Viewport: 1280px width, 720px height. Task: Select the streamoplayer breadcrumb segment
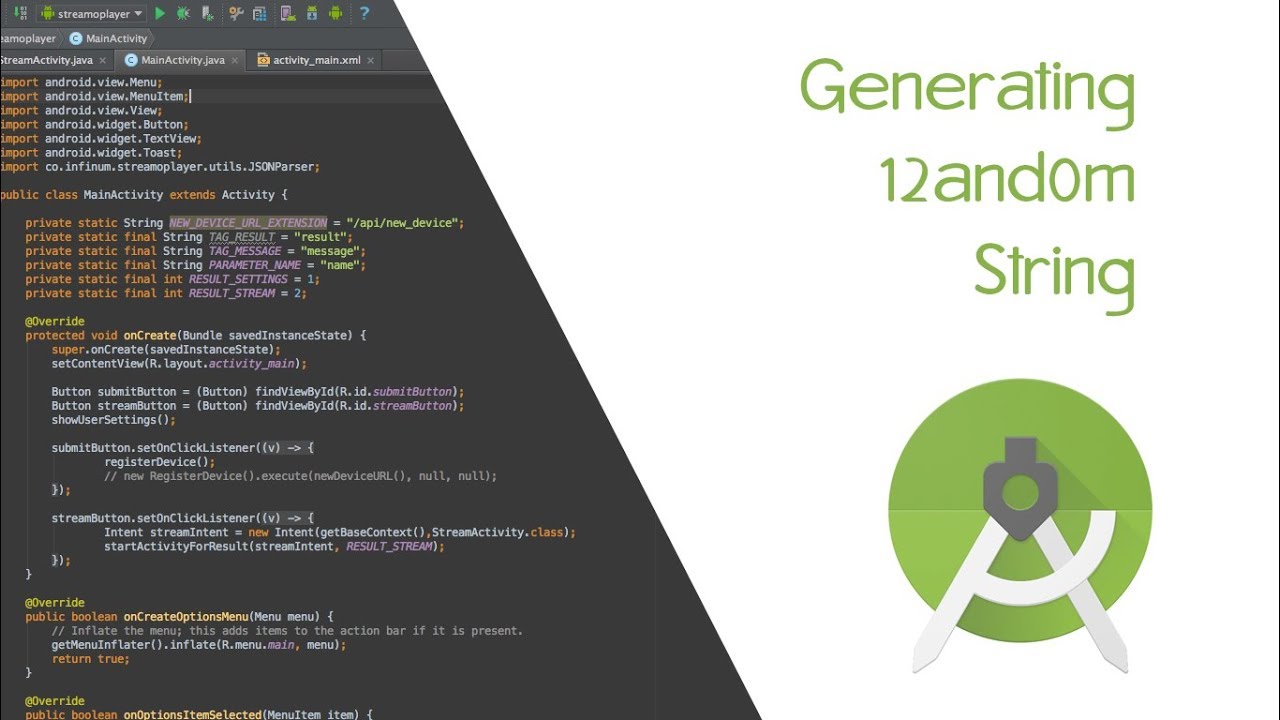tap(28, 39)
